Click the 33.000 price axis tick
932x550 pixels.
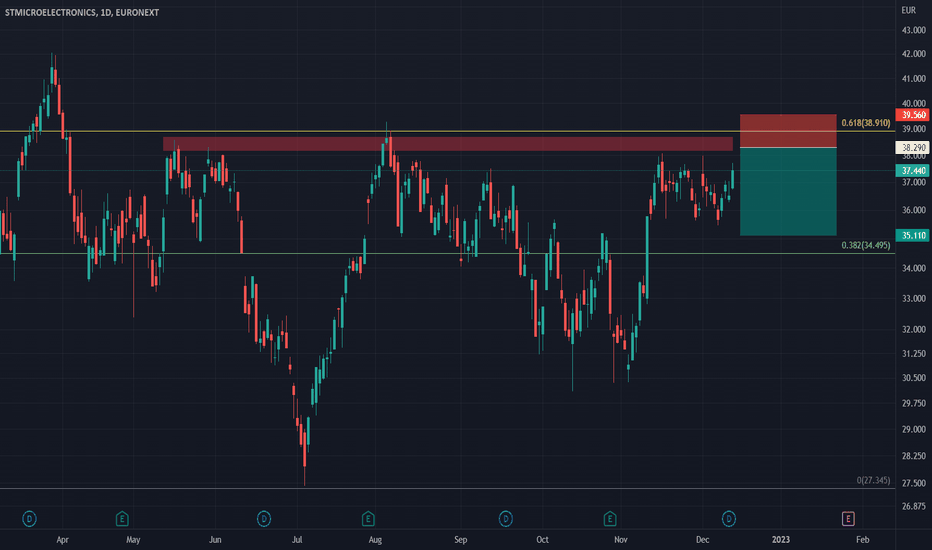(914, 298)
